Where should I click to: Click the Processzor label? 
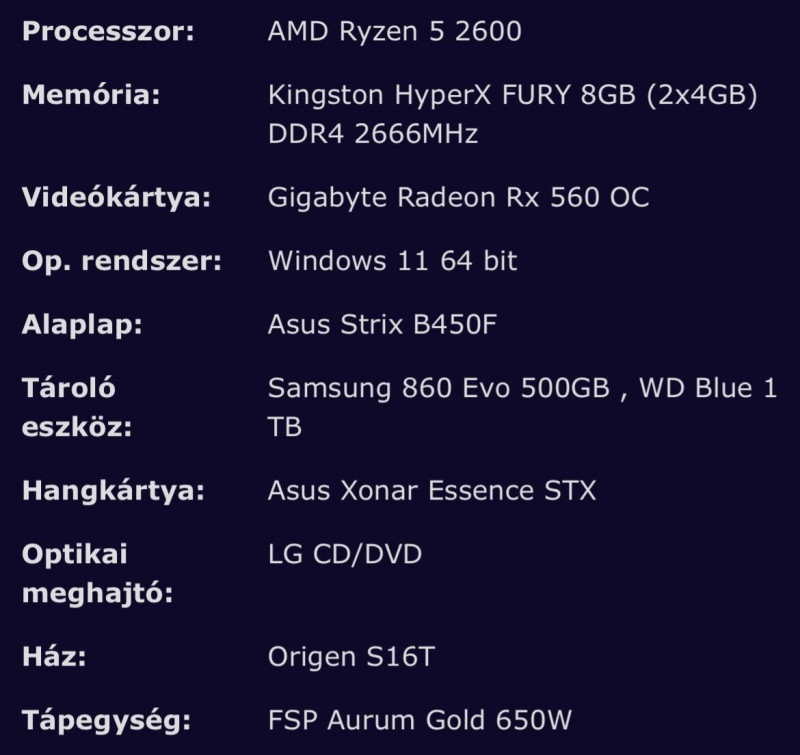pos(108,31)
